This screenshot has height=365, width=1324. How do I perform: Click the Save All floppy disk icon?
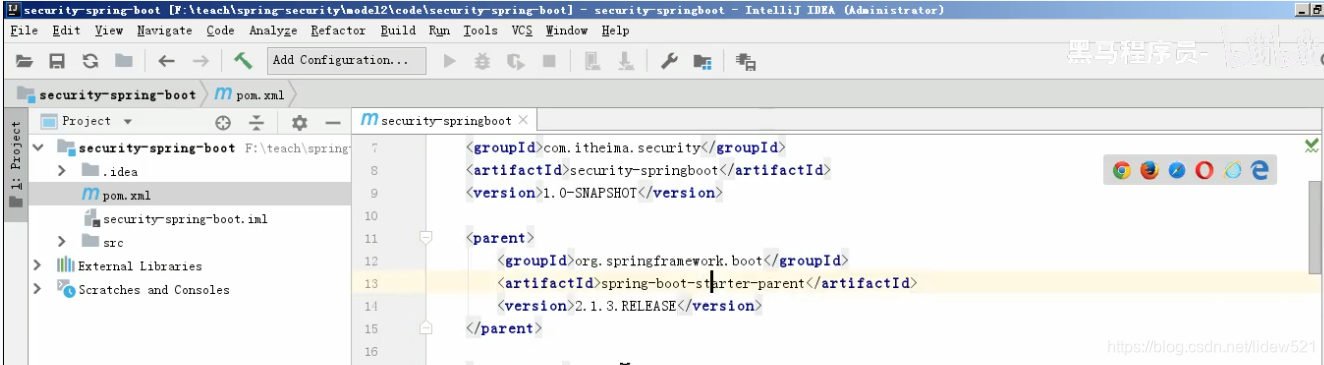tap(57, 61)
